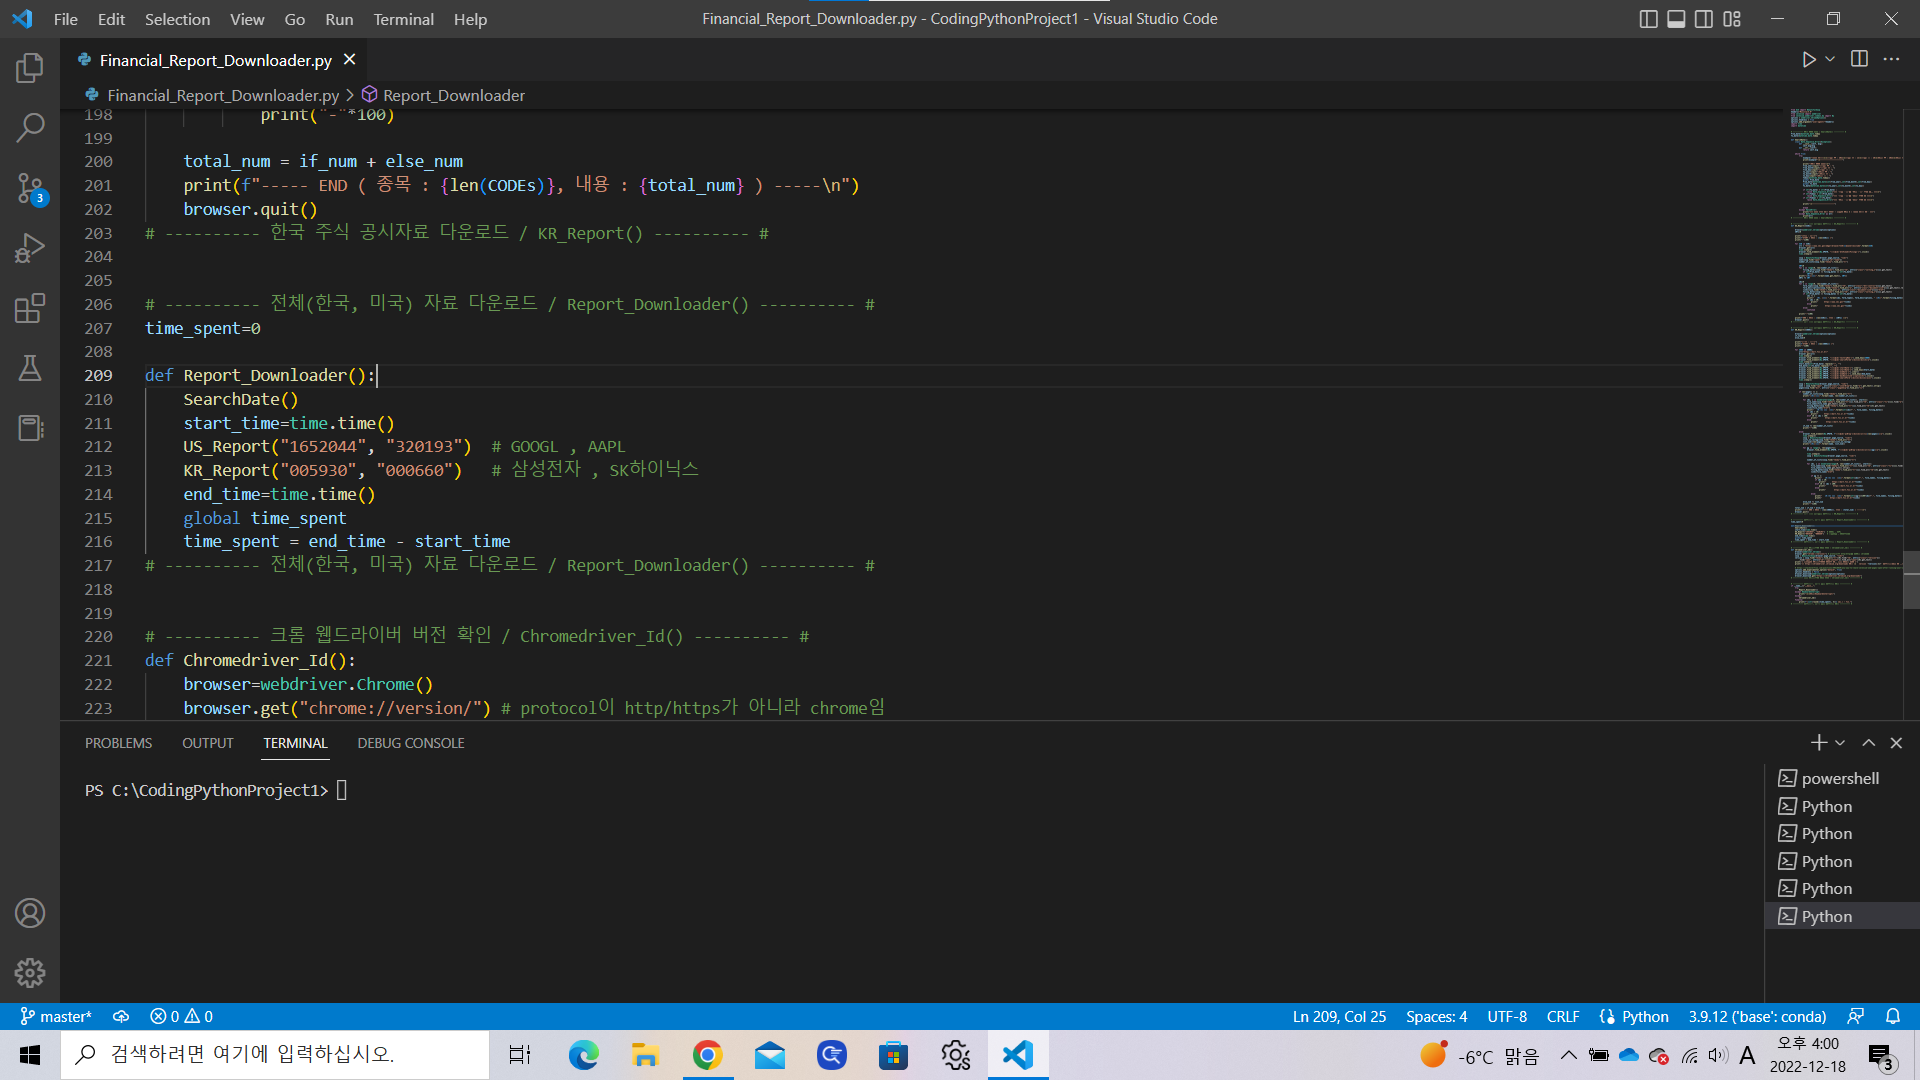Open the Mail app from taskbar
The height and width of the screenshot is (1080, 1920).
(x=769, y=1055)
